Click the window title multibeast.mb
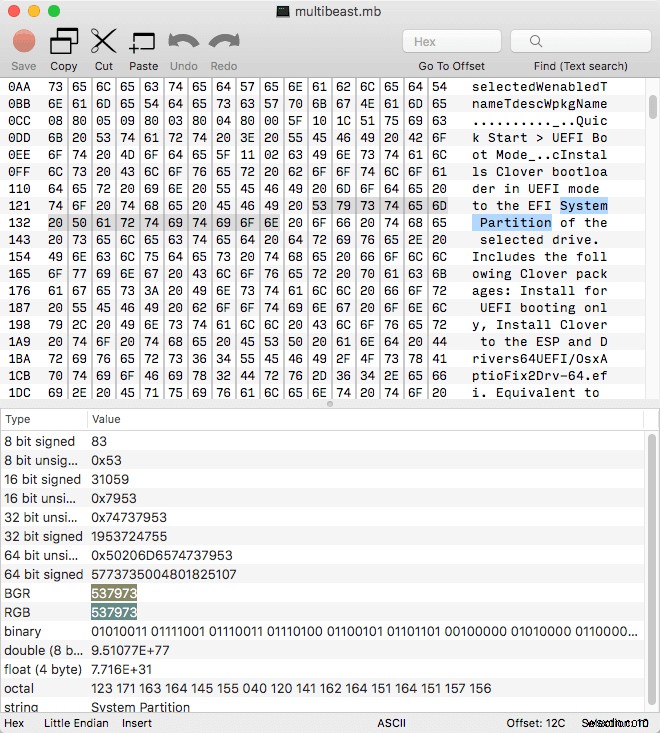This screenshot has width=660, height=733. [337, 11]
